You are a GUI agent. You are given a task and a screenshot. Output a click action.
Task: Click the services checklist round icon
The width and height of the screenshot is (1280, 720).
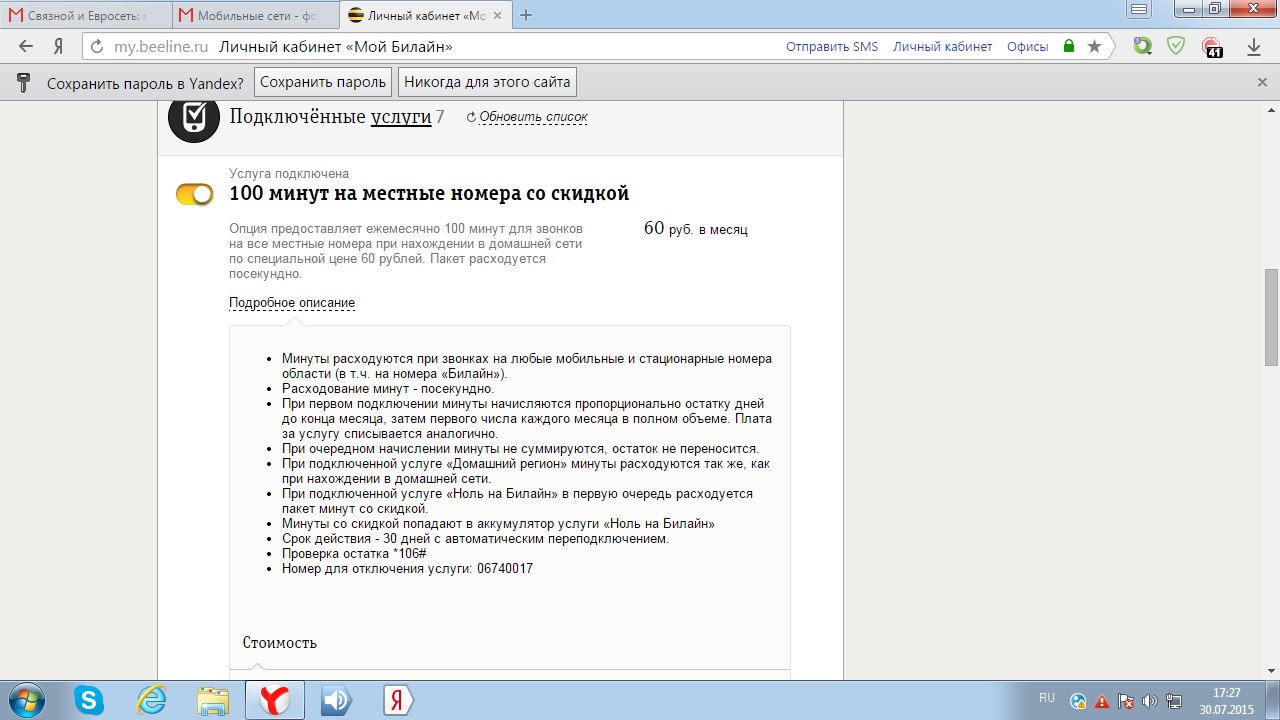click(194, 117)
